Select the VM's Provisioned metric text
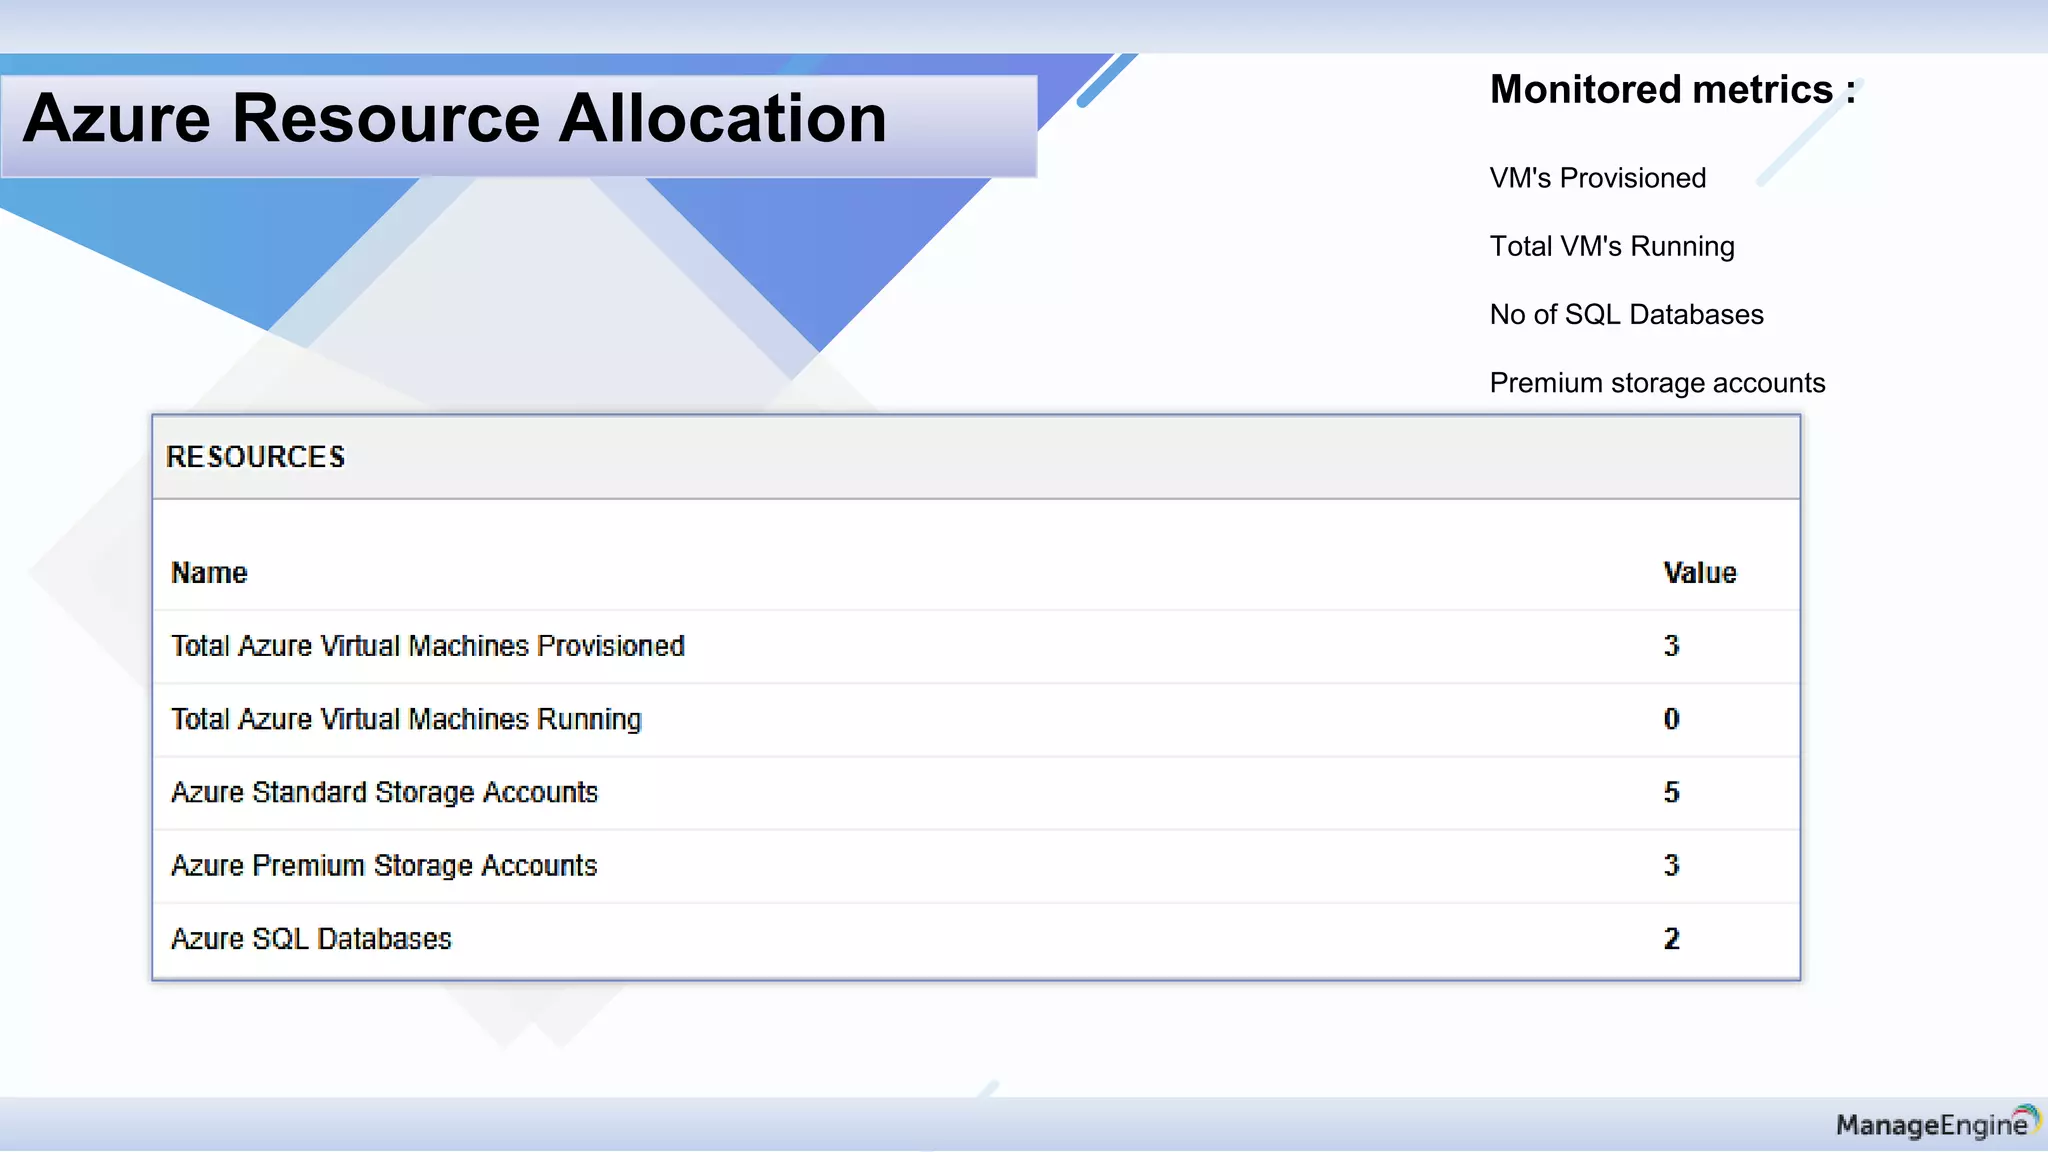 click(x=1598, y=178)
